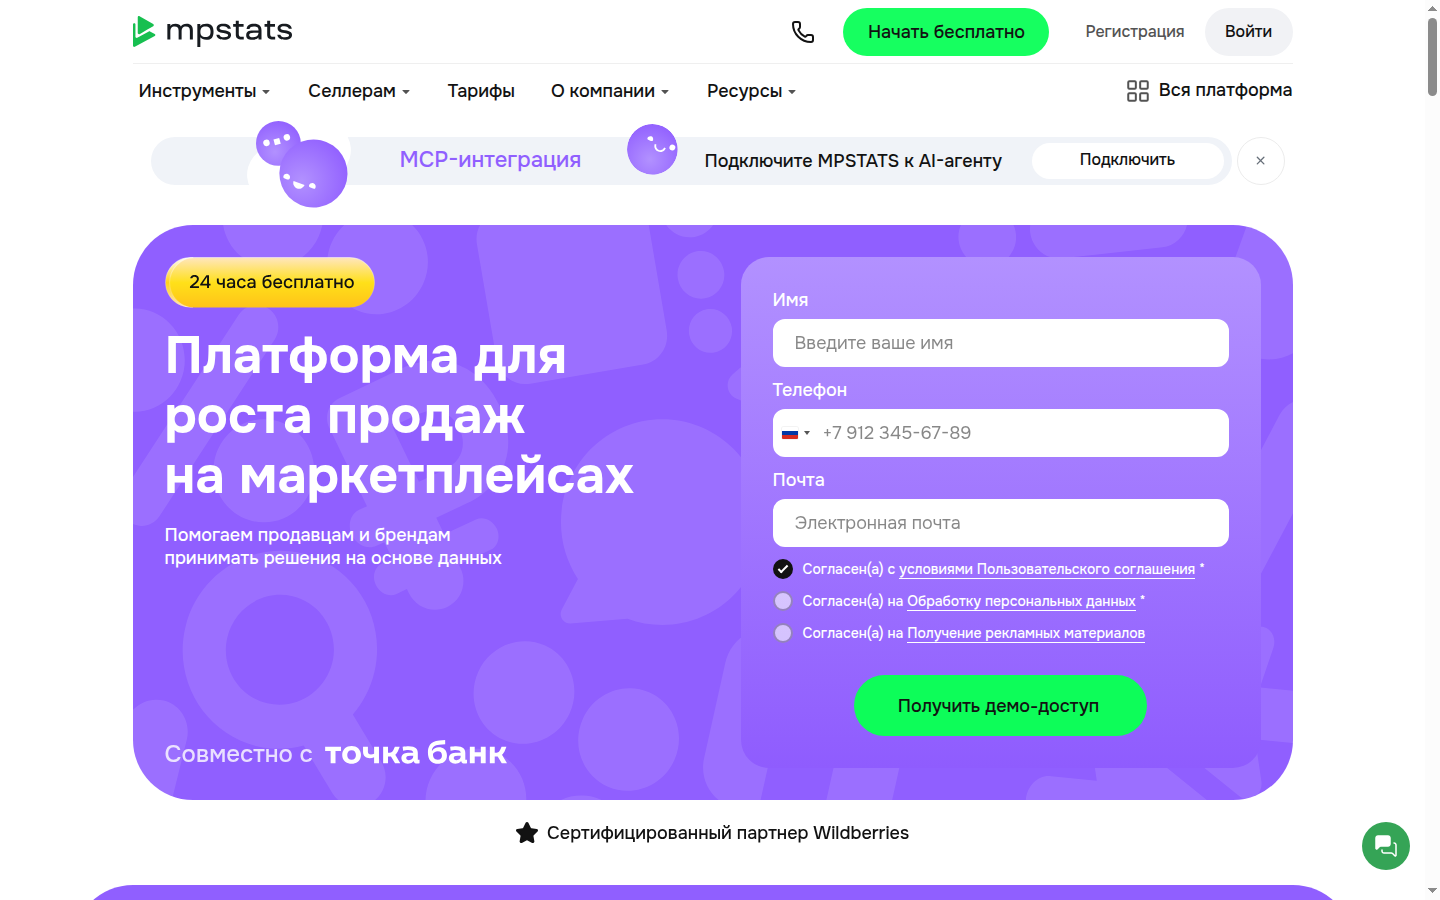Open Обработку персональных данных link

click(x=1021, y=601)
